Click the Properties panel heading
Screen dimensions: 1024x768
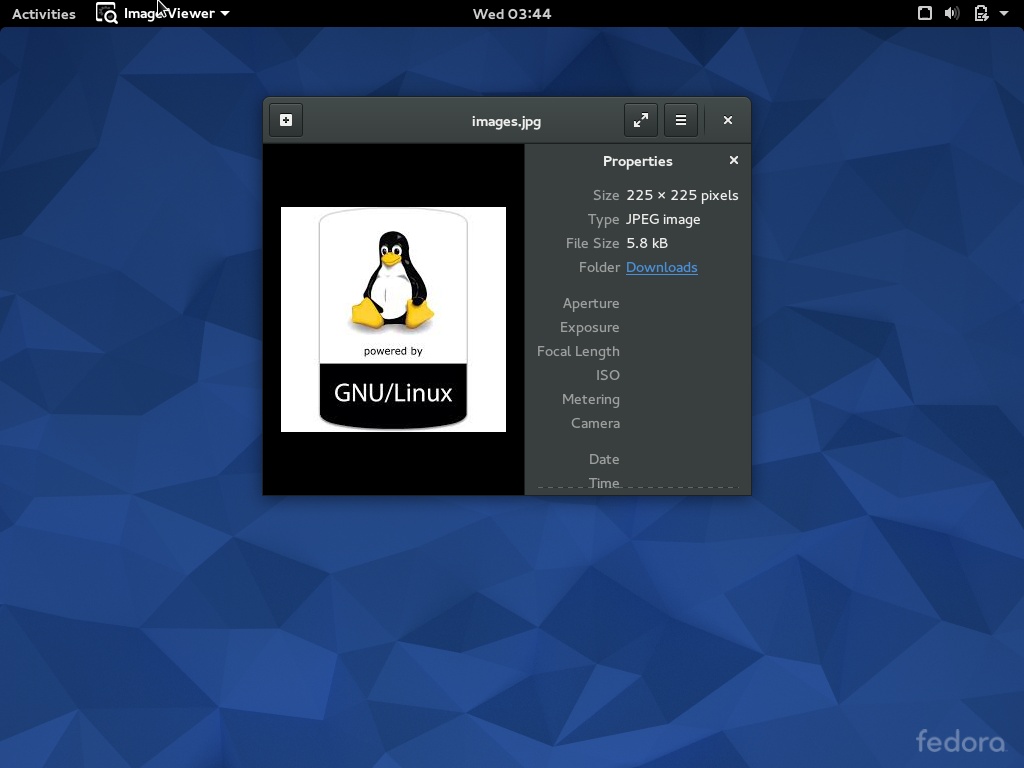637,161
